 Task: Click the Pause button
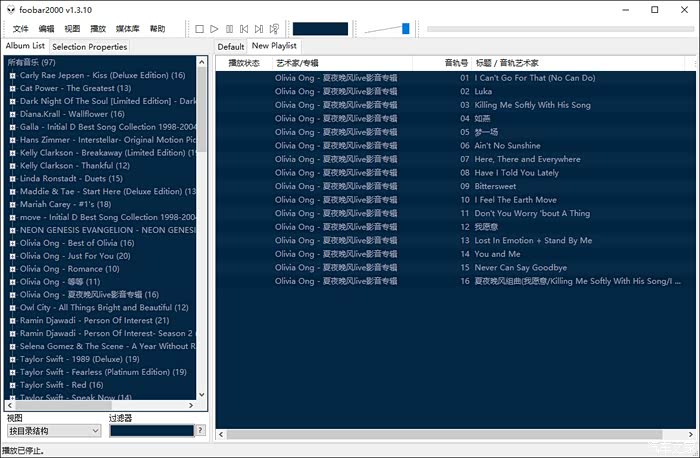(230, 29)
